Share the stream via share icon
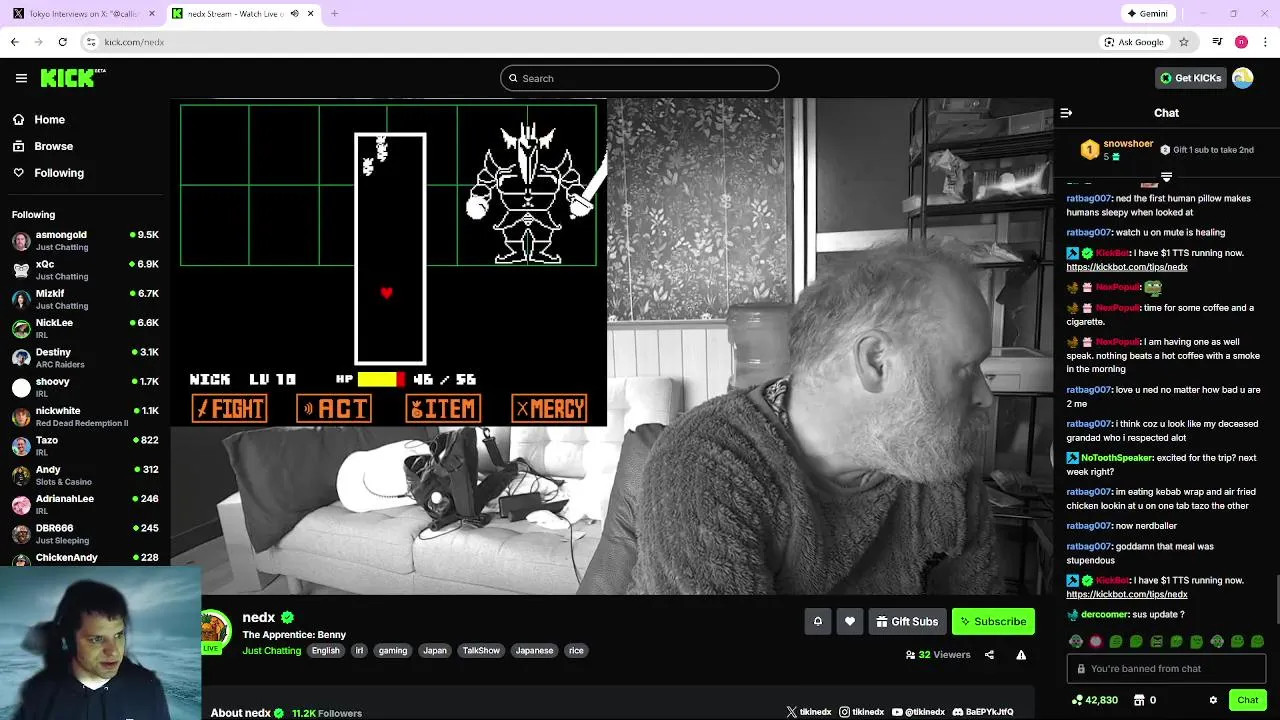The image size is (1280, 720). (x=989, y=655)
